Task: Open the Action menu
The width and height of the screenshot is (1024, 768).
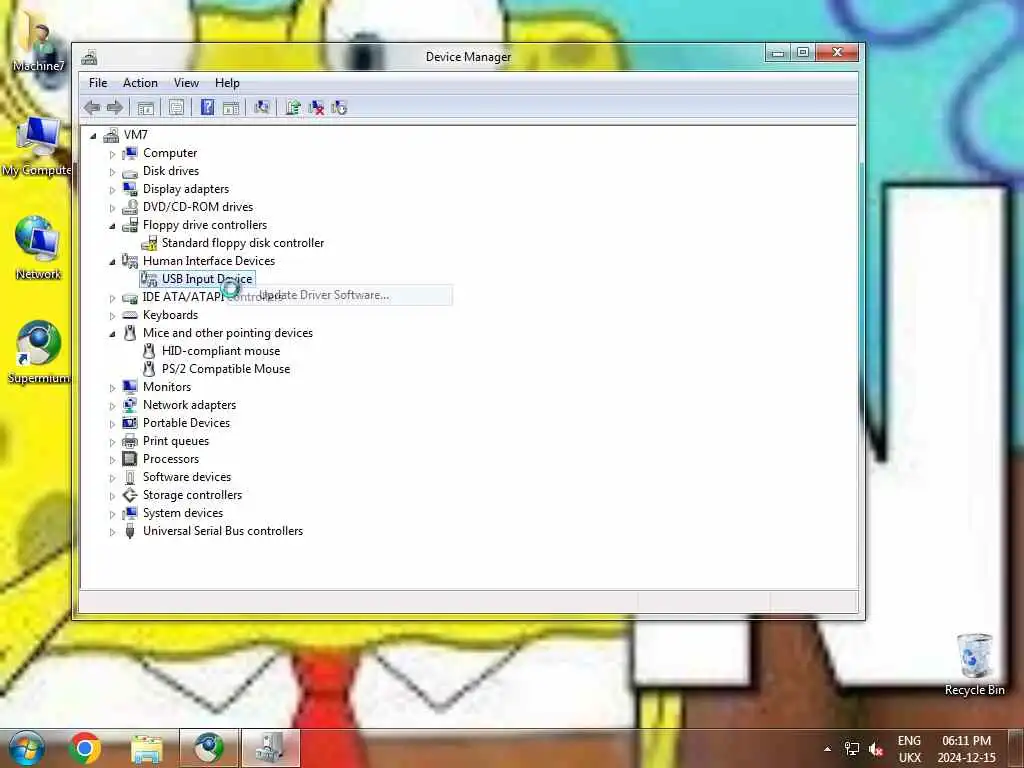Action: (x=140, y=83)
